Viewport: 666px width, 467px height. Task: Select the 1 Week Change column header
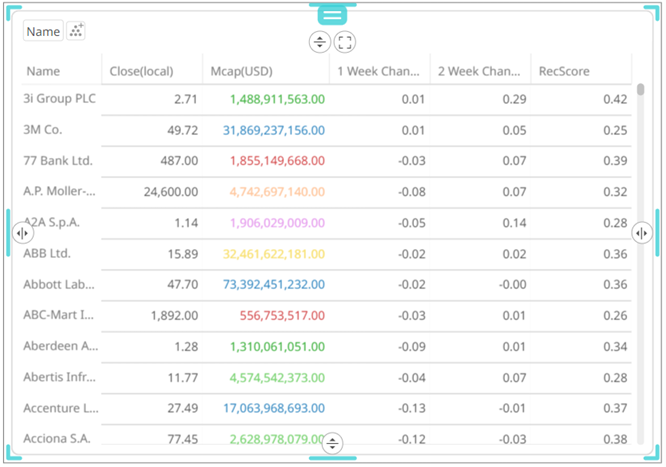[x=378, y=71]
